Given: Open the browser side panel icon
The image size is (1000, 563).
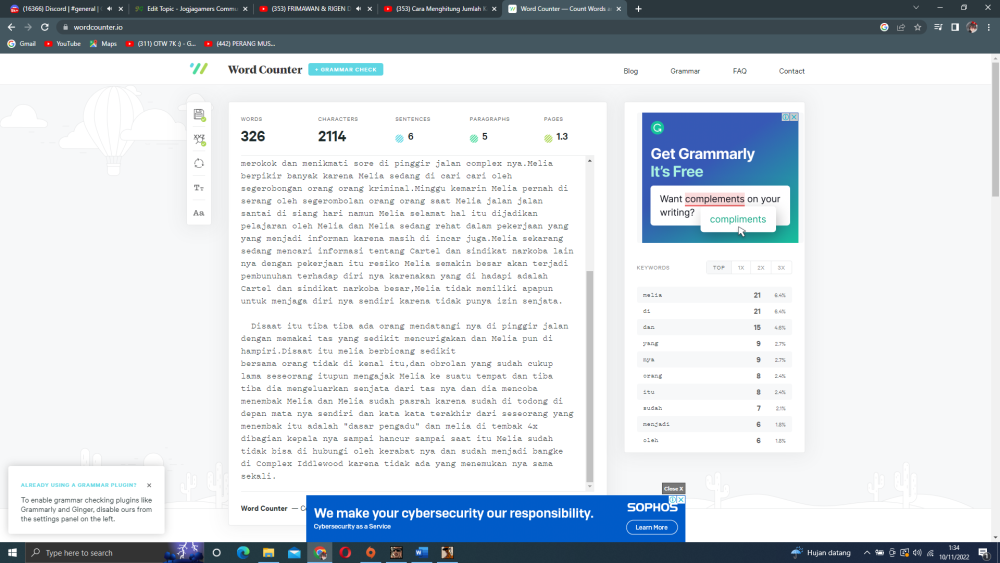Looking at the screenshot, I should [955, 27].
